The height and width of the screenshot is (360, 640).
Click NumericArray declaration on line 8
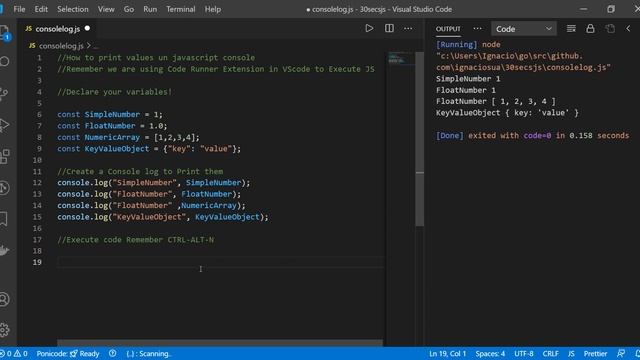(112, 137)
